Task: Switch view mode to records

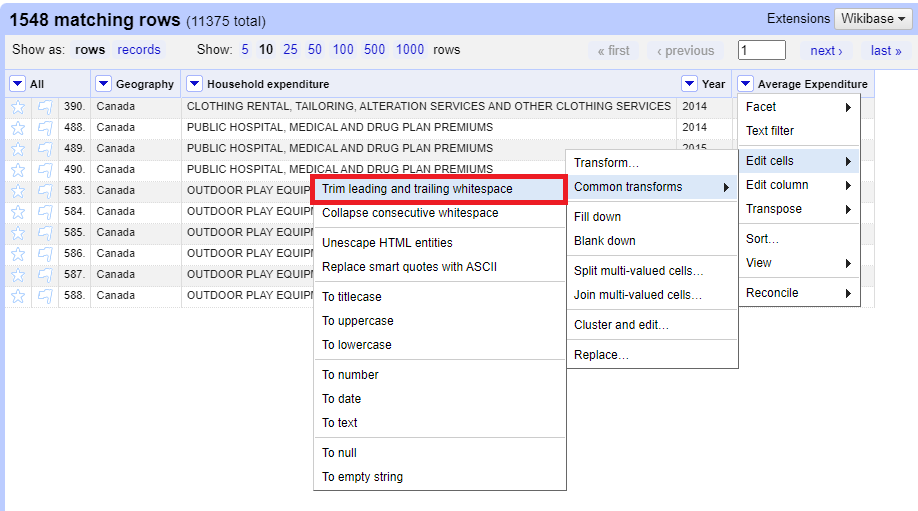Action: [138, 50]
